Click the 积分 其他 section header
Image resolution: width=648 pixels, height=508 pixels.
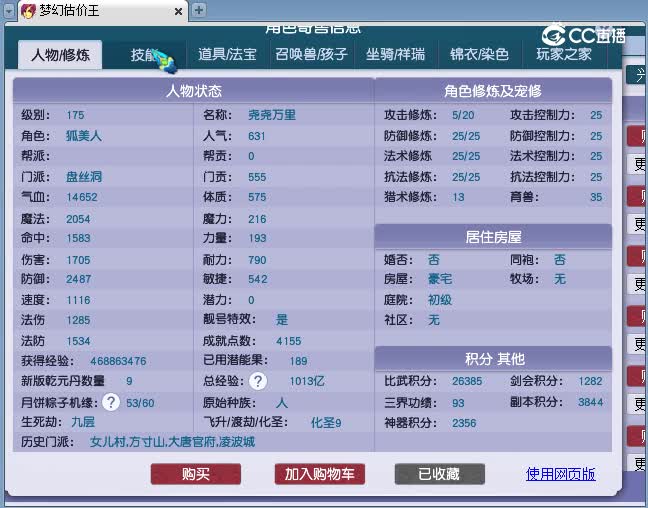493,358
